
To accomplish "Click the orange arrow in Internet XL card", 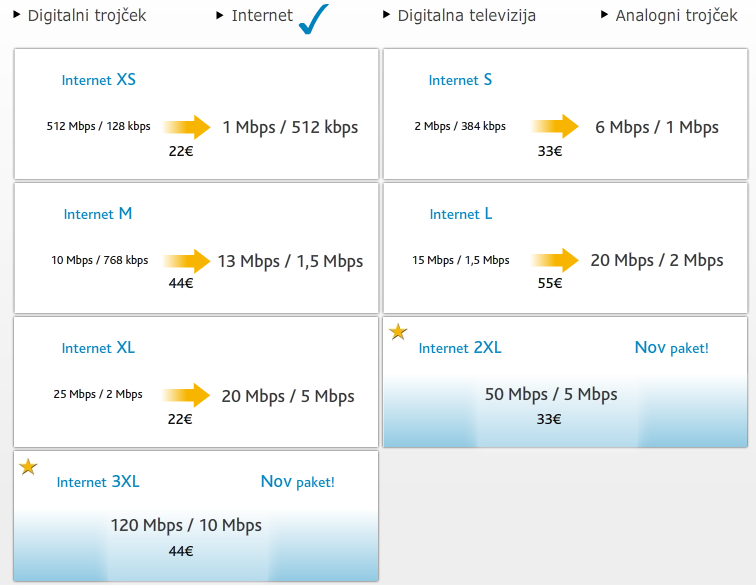I will point(186,395).
